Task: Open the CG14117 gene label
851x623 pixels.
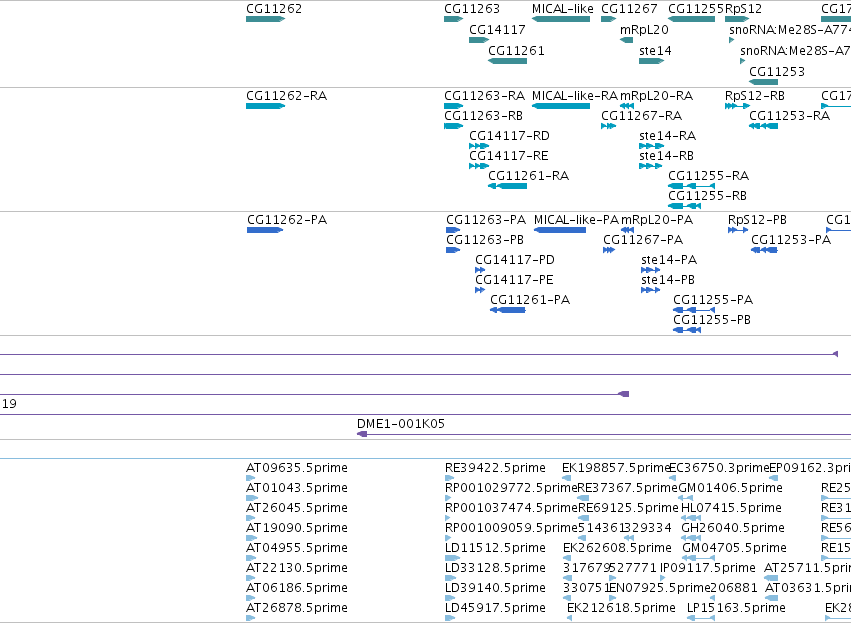Action: click(x=497, y=29)
